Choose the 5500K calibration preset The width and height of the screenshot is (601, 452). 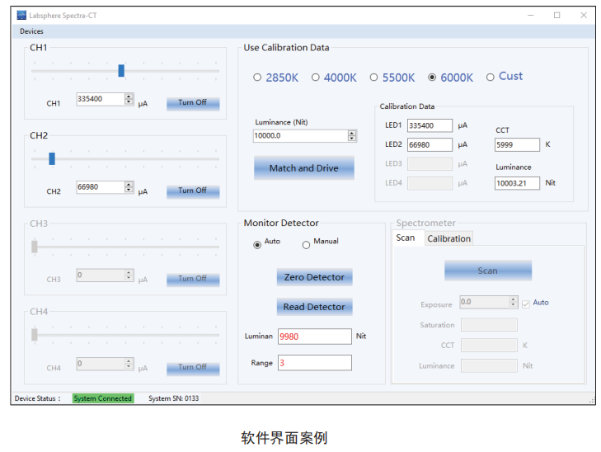pyautogui.click(x=374, y=77)
